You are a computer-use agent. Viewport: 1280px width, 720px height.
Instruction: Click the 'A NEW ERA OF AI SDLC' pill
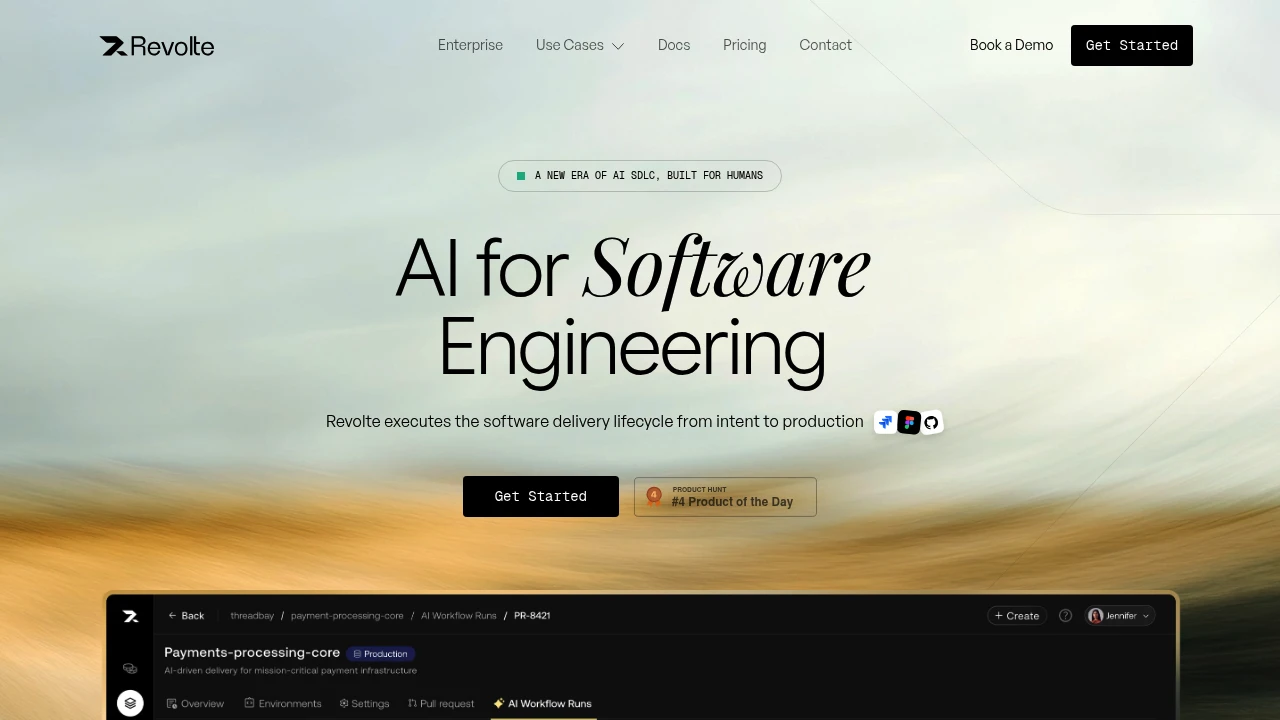(x=640, y=176)
